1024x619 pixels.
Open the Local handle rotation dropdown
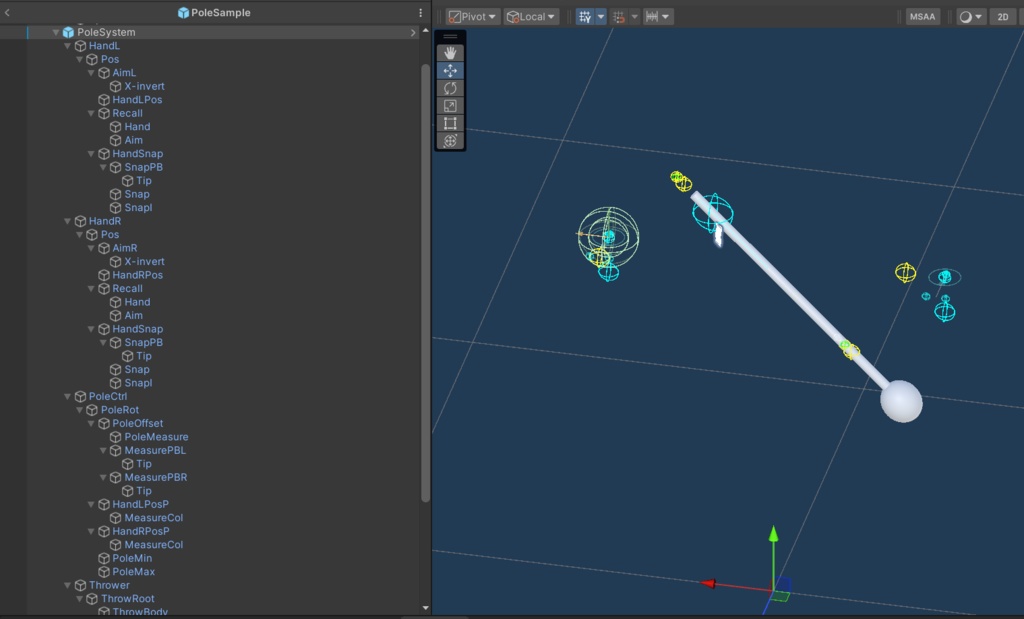[531, 16]
